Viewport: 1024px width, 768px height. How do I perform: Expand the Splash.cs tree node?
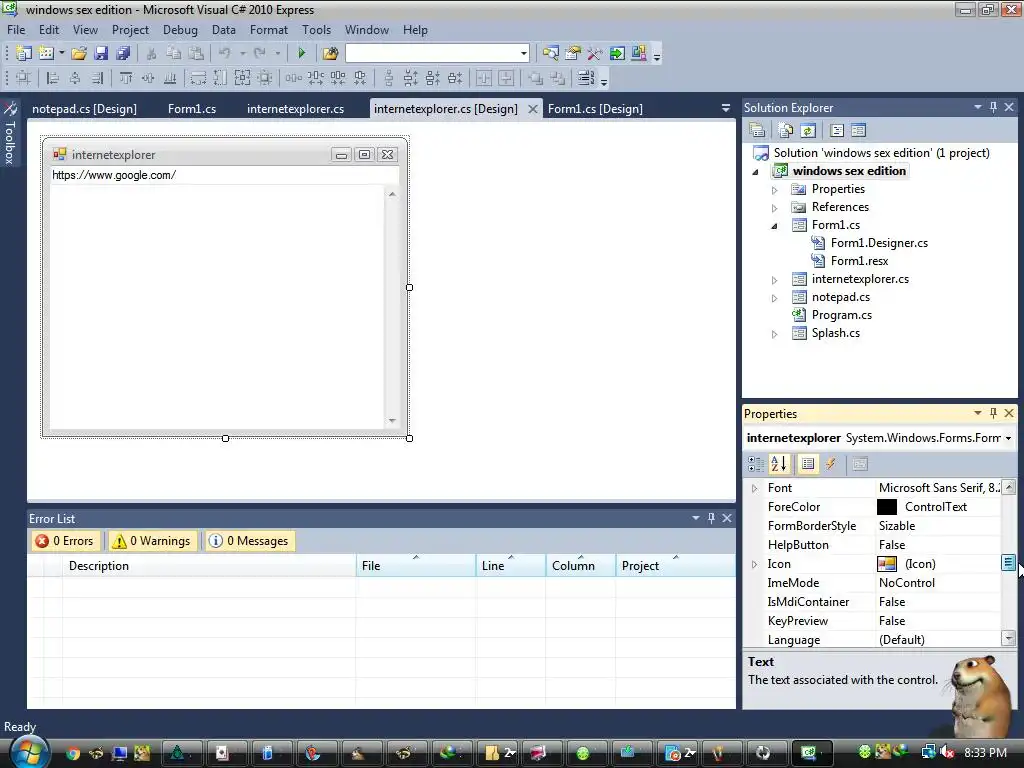click(x=775, y=334)
